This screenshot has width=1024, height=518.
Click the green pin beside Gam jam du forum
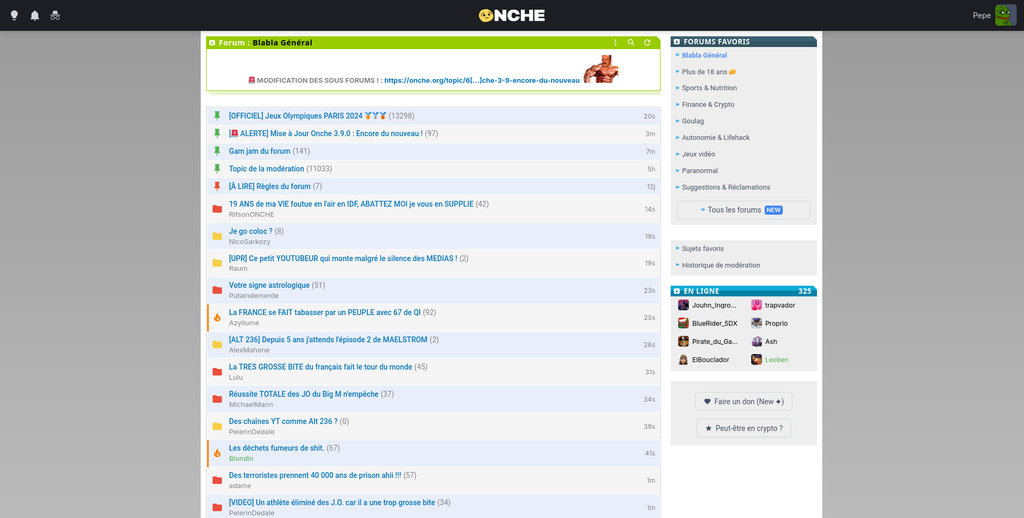(217, 151)
